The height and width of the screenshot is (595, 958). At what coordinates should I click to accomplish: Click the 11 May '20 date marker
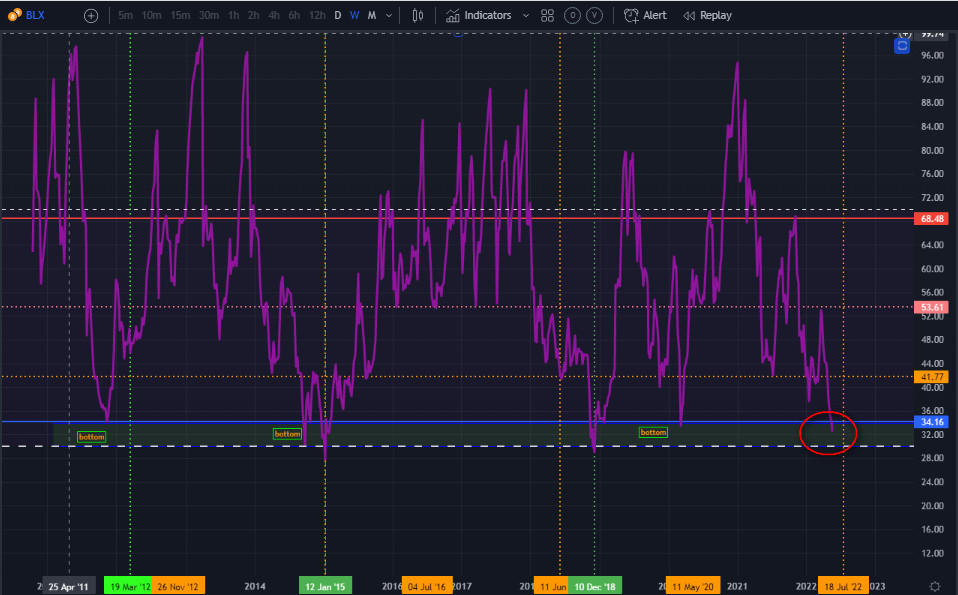[693, 586]
